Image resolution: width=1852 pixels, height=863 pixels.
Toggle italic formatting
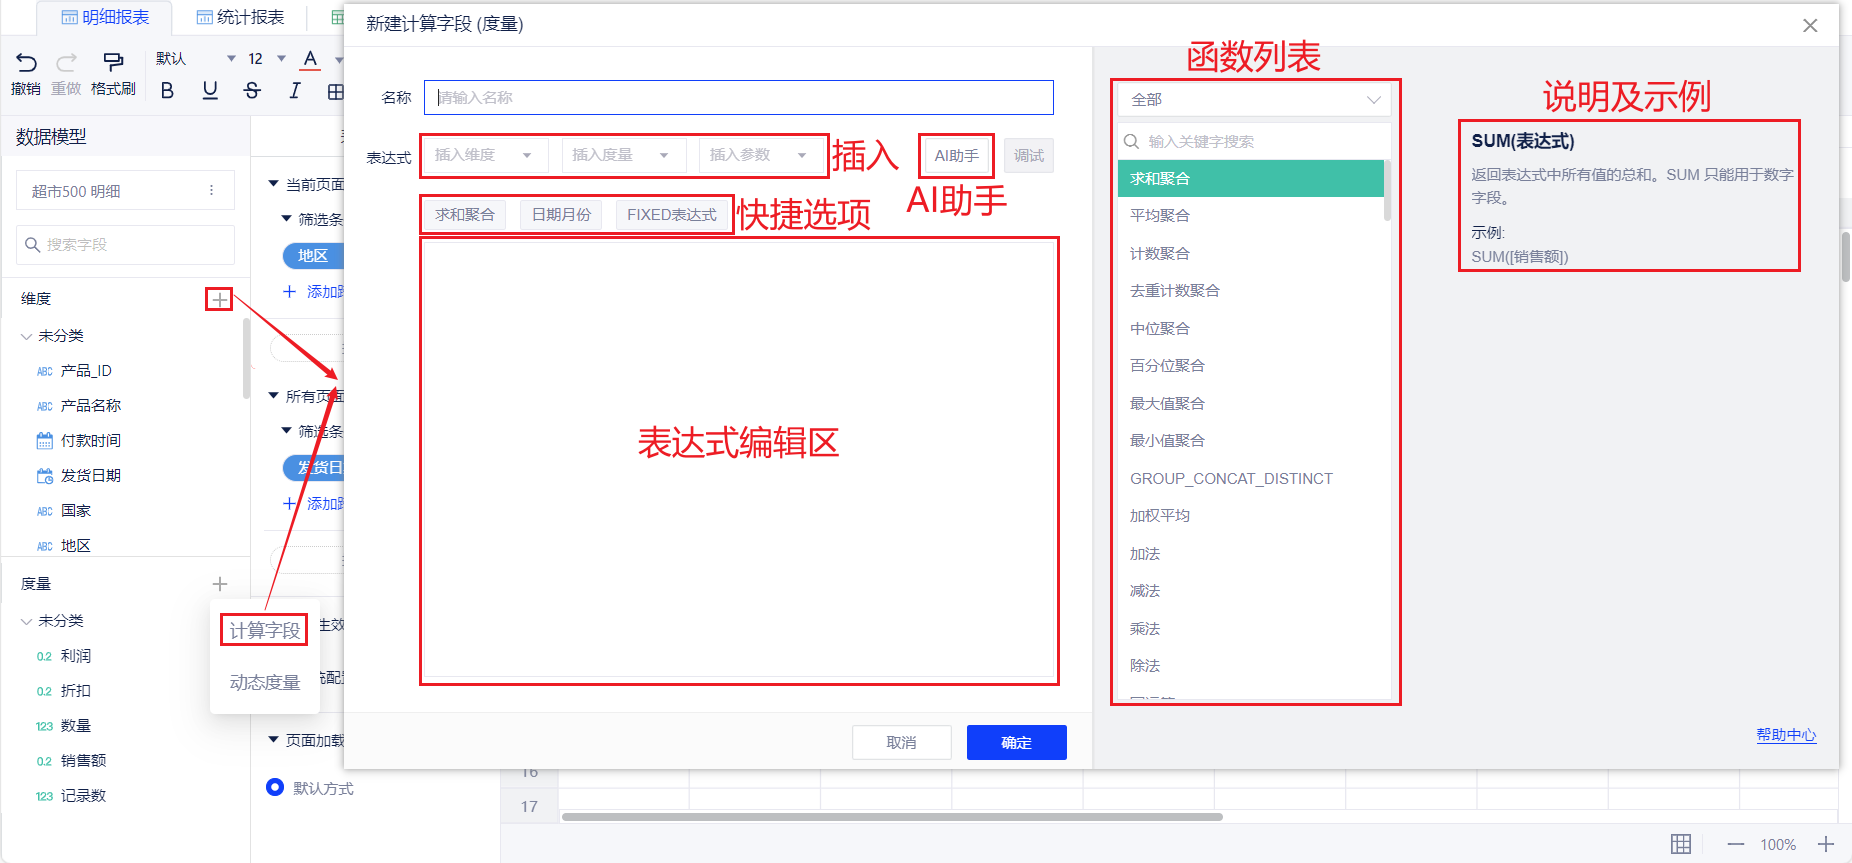pos(294,91)
